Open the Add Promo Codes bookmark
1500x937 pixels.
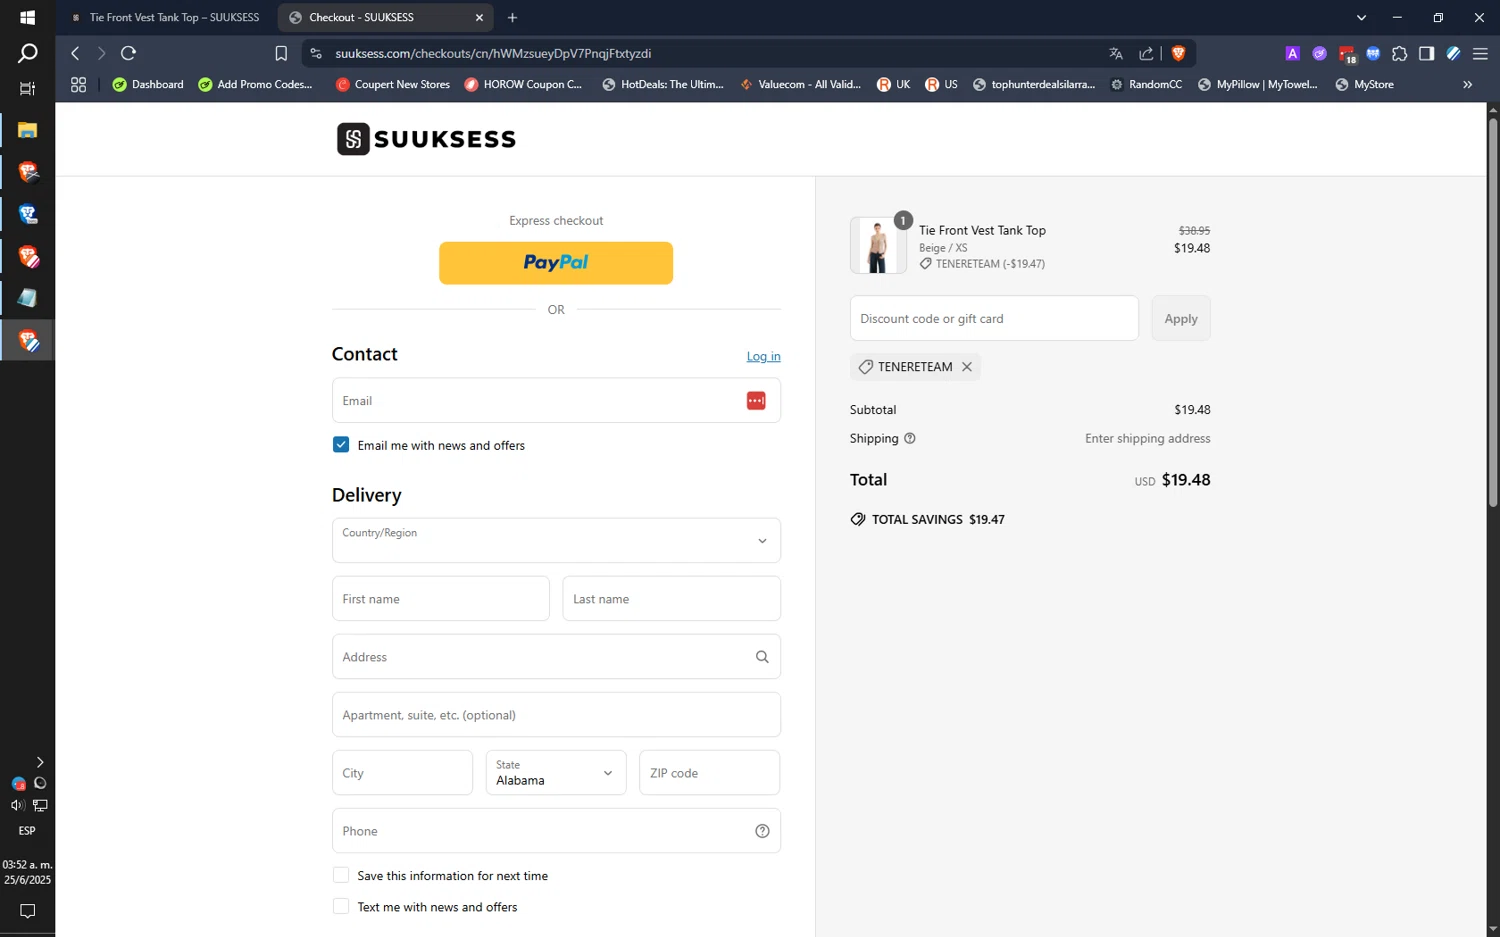(255, 85)
